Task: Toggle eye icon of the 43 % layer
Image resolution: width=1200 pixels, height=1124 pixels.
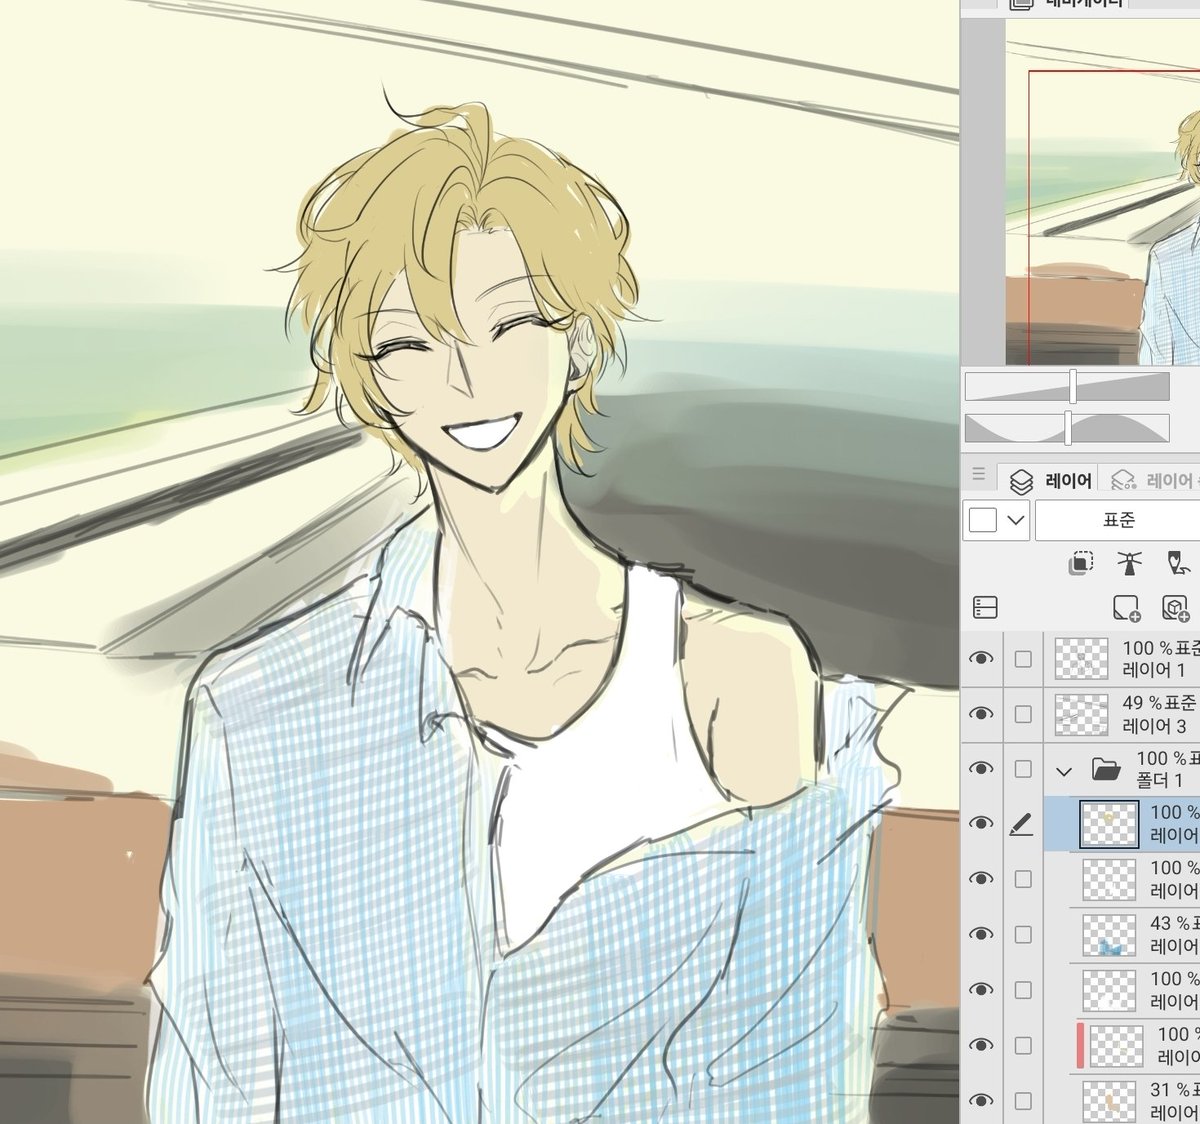Action: pyautogui.click(x=982, y=934)
